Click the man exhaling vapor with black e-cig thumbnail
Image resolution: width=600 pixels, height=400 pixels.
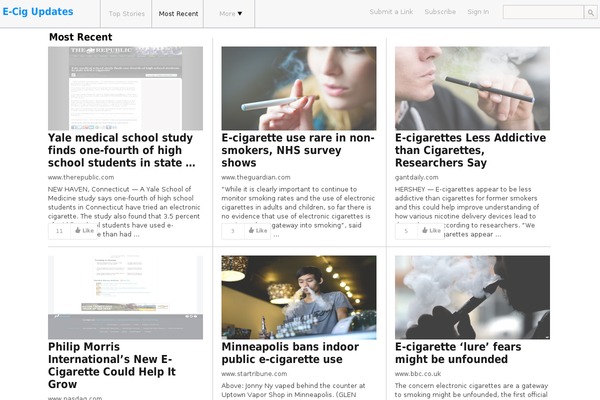pyautogui.click(x=472, y=88)
